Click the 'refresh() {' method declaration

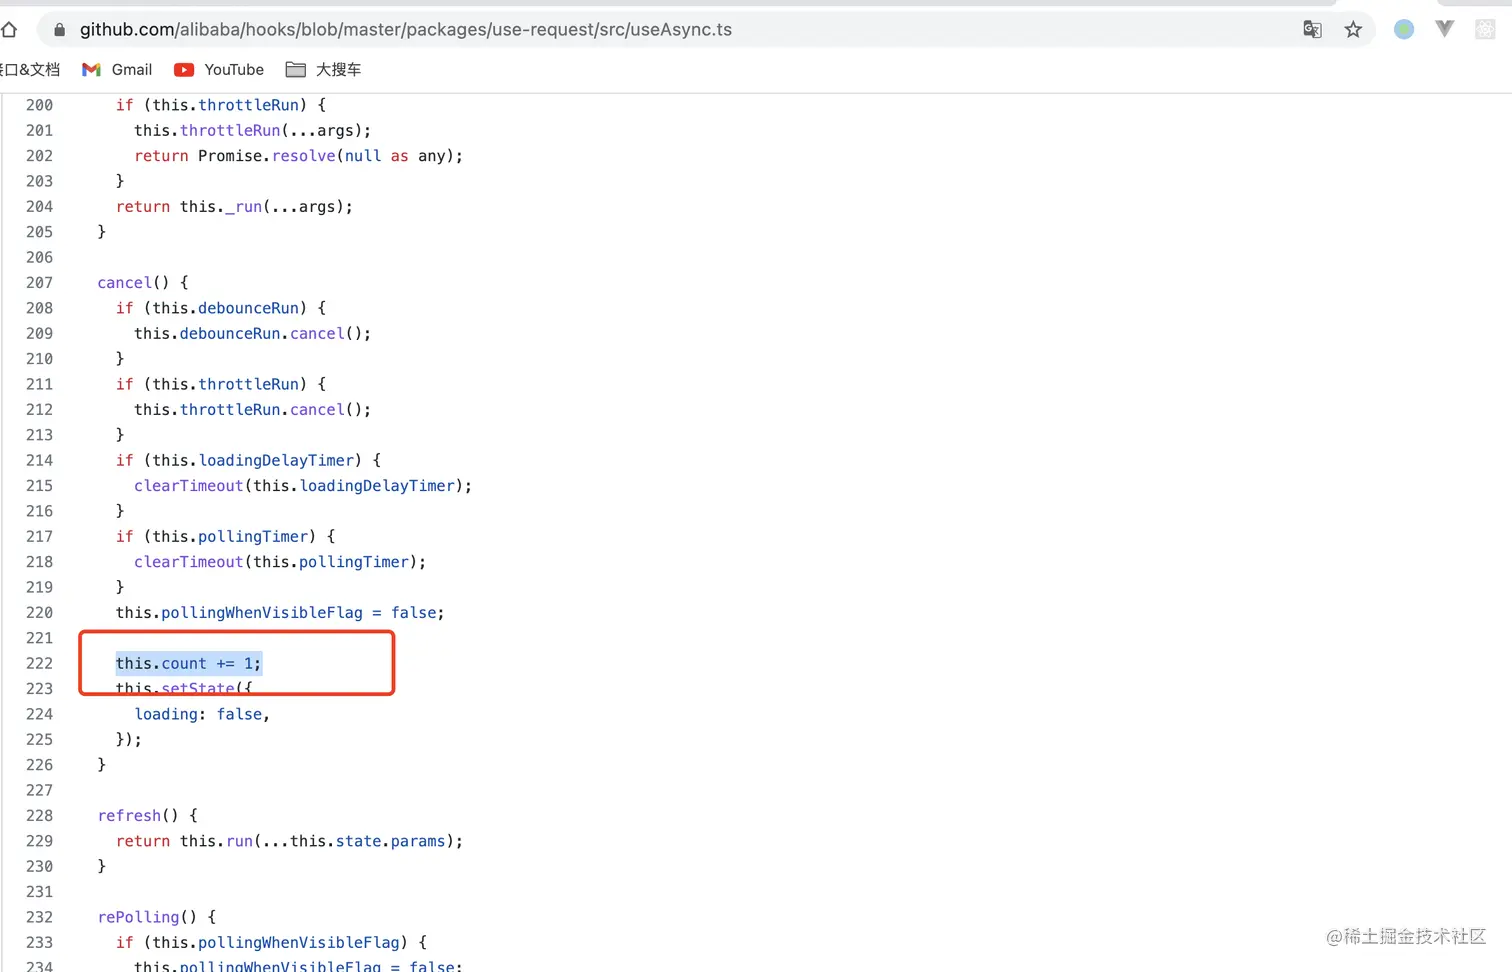pyautogui.click(x=148, y=816)
